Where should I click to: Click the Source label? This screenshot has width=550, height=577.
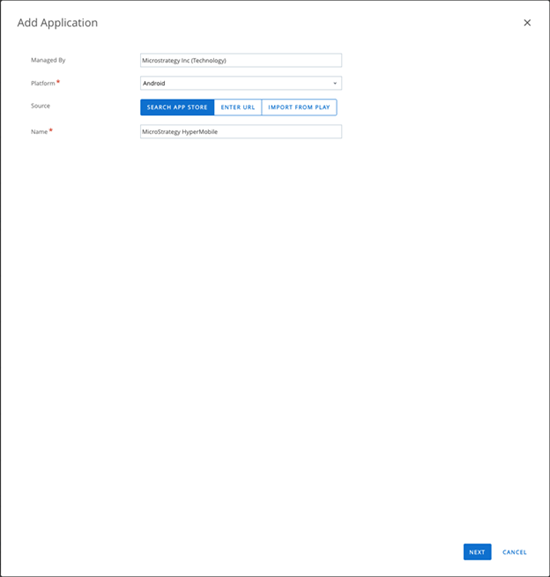tap(40, 106)
